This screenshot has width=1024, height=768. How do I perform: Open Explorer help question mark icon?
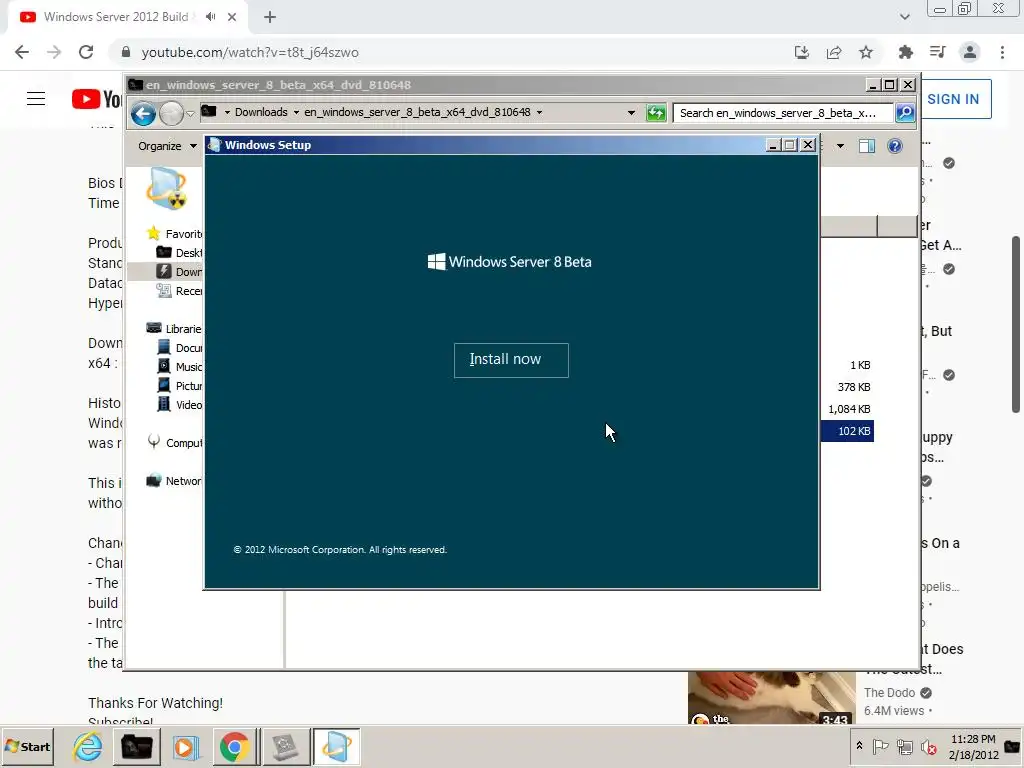(x=895, y=146)
